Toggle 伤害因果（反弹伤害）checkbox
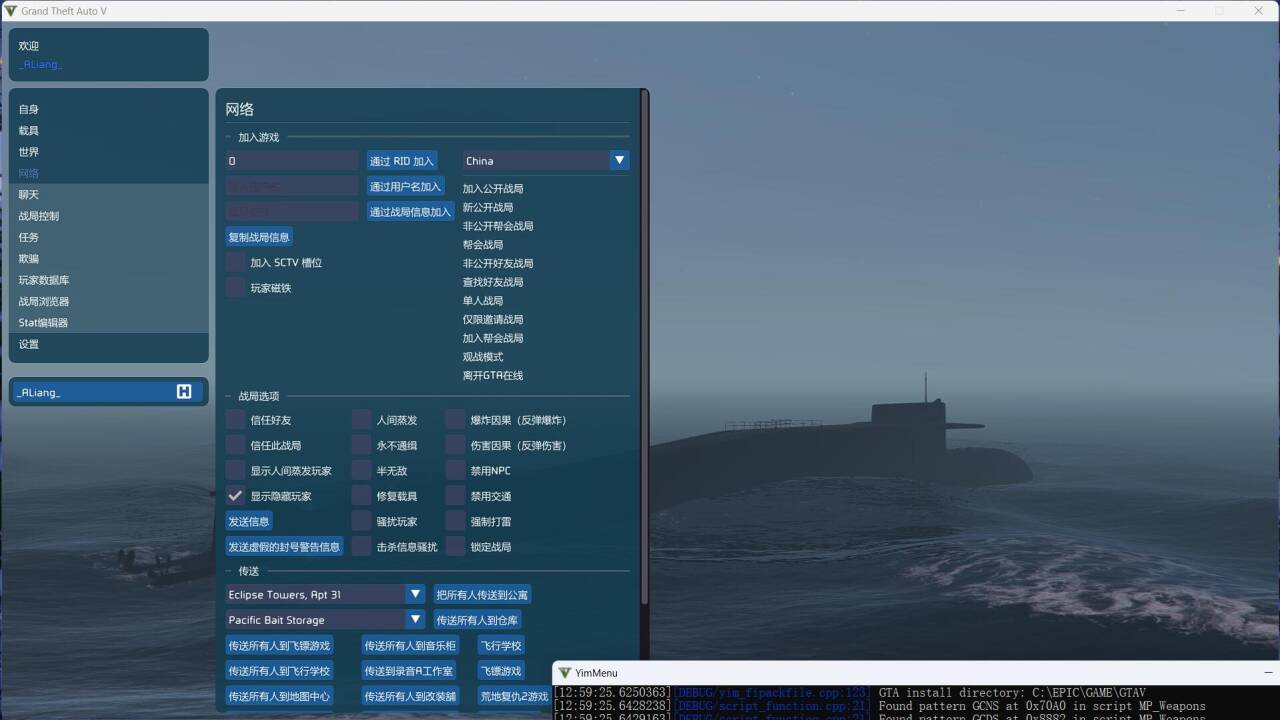 [x=455, y=445]
